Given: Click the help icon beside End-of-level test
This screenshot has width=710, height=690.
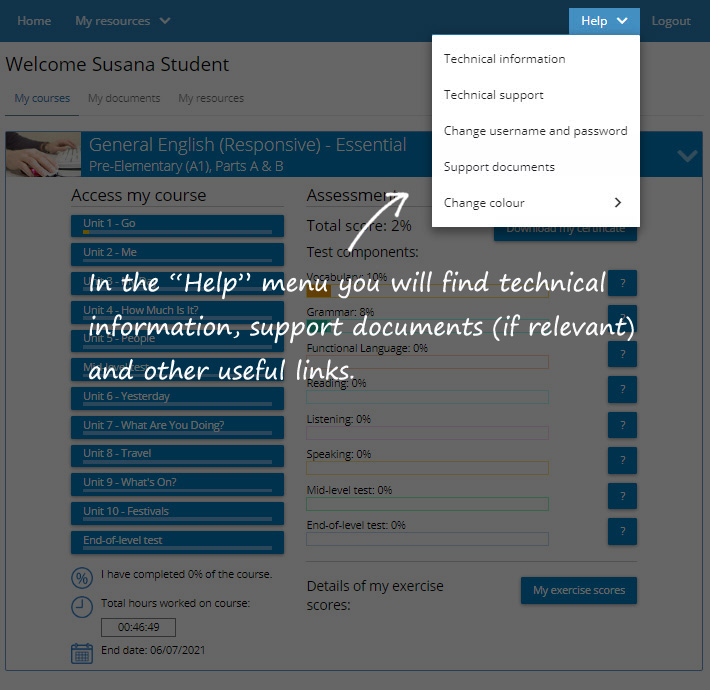Looking at the screenshot, I should click(622, 531).
